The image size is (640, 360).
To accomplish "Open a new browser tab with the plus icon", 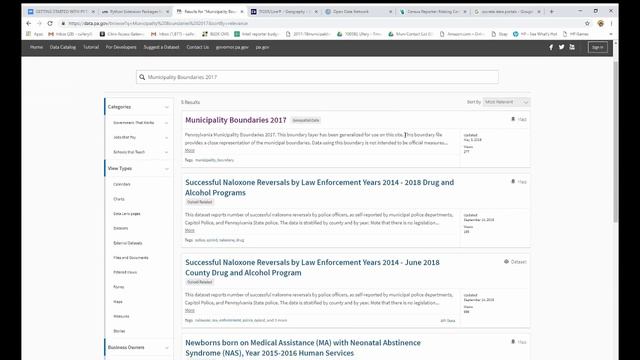I will coord(551,11).
